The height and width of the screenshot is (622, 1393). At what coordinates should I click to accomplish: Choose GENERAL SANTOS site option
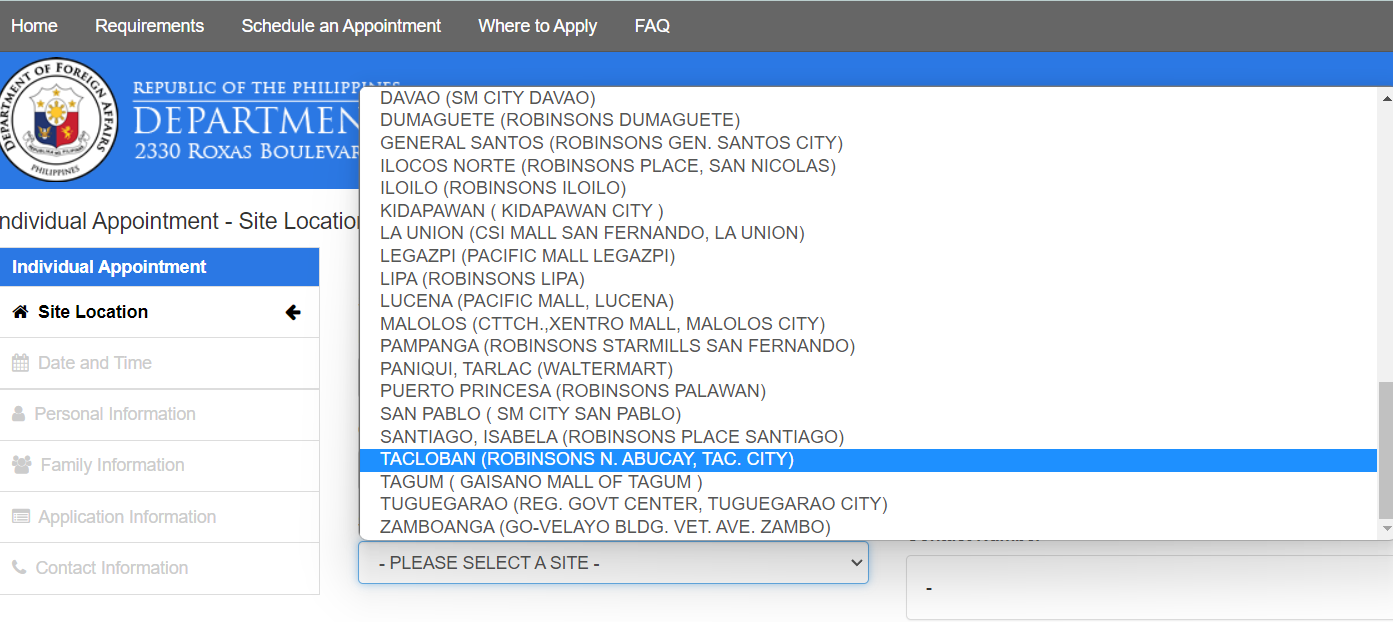[868, 143]
